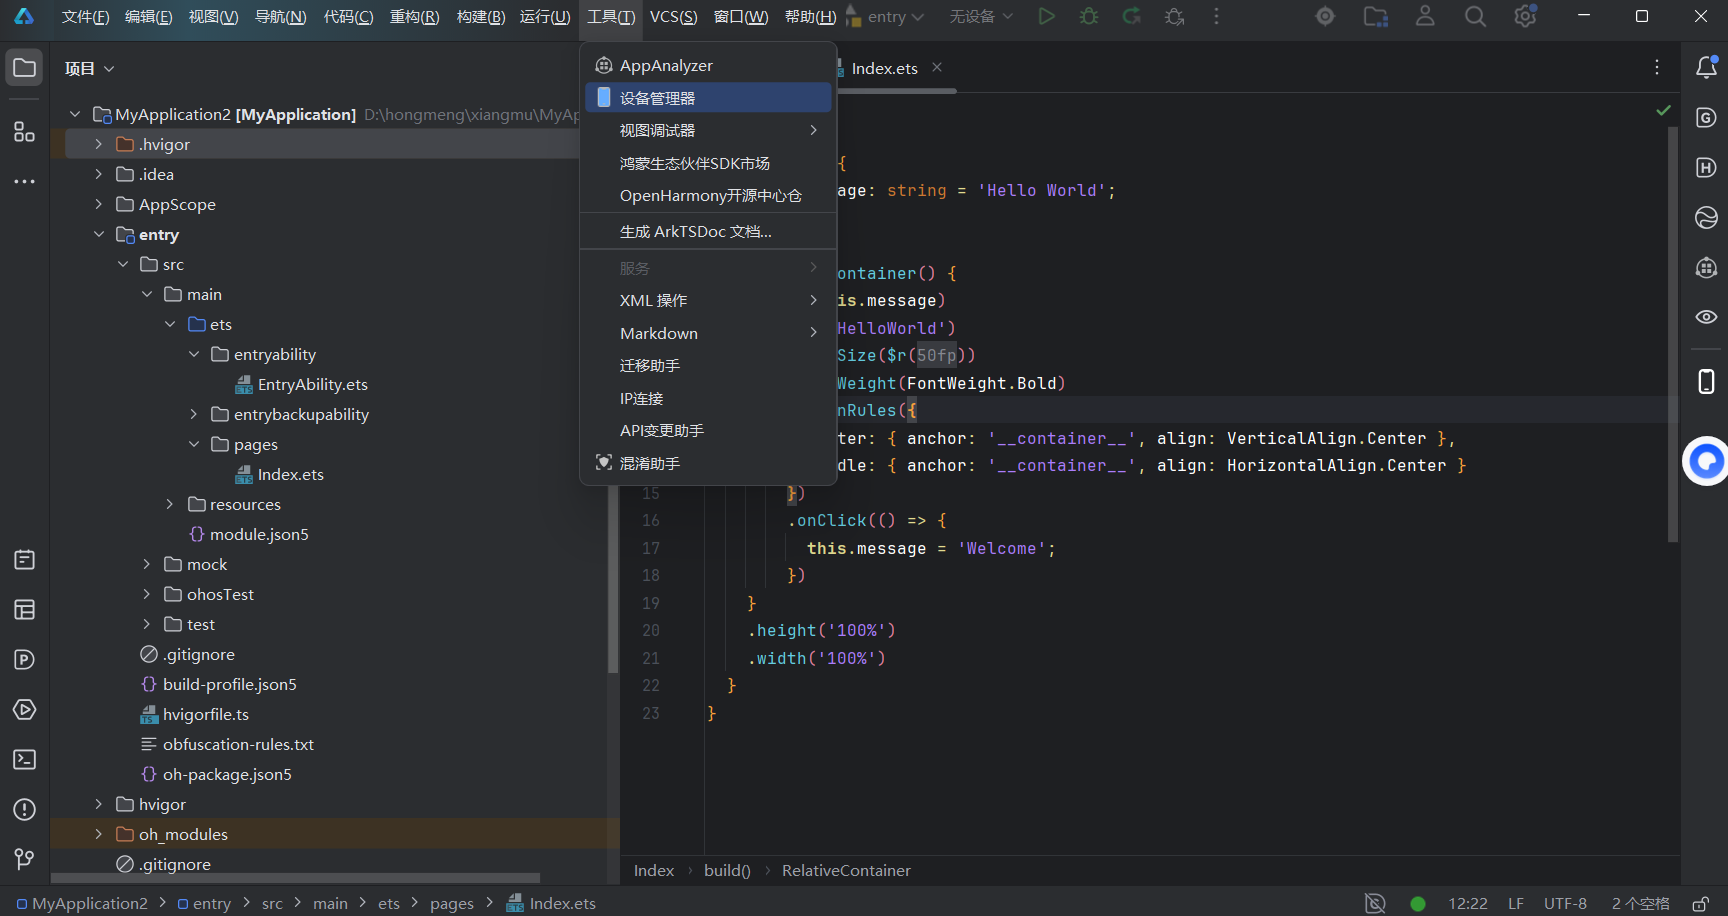The width and height of the screenshot is (1728, 916).
Task: Open the device phone icon in right sidebar
Action: tap(1707, 381)
